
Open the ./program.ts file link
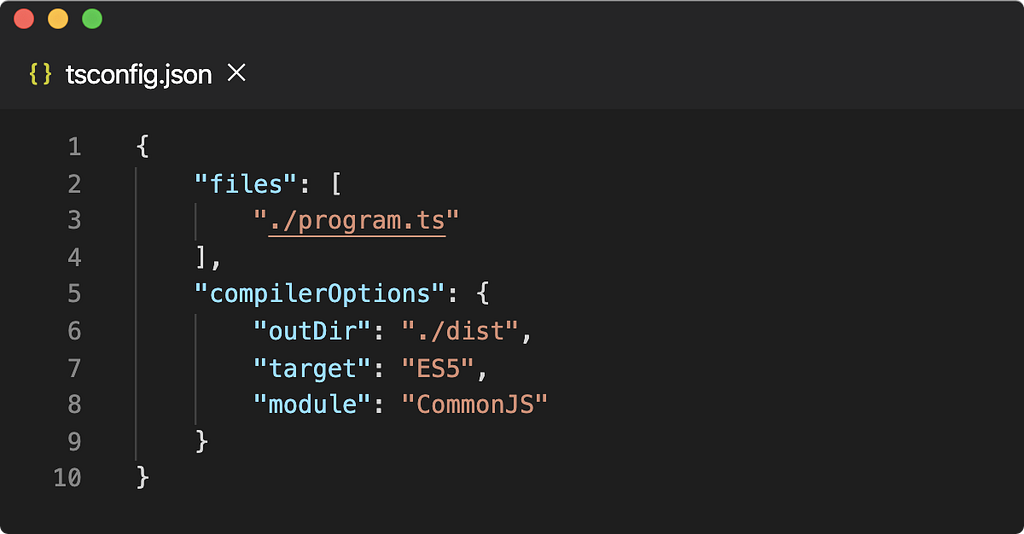357,221
